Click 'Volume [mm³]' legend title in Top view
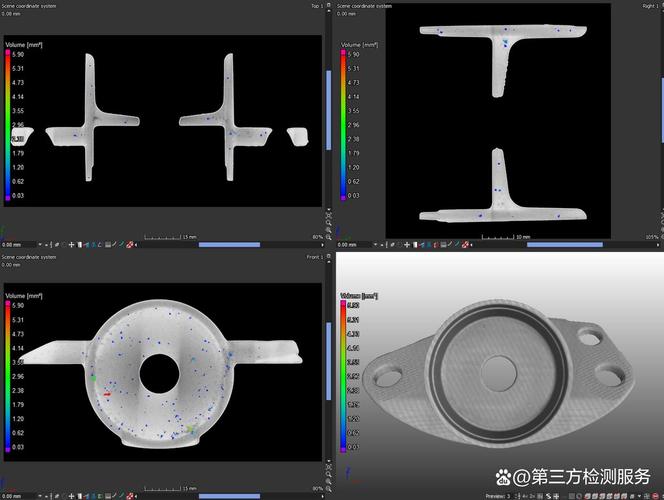 24,44
